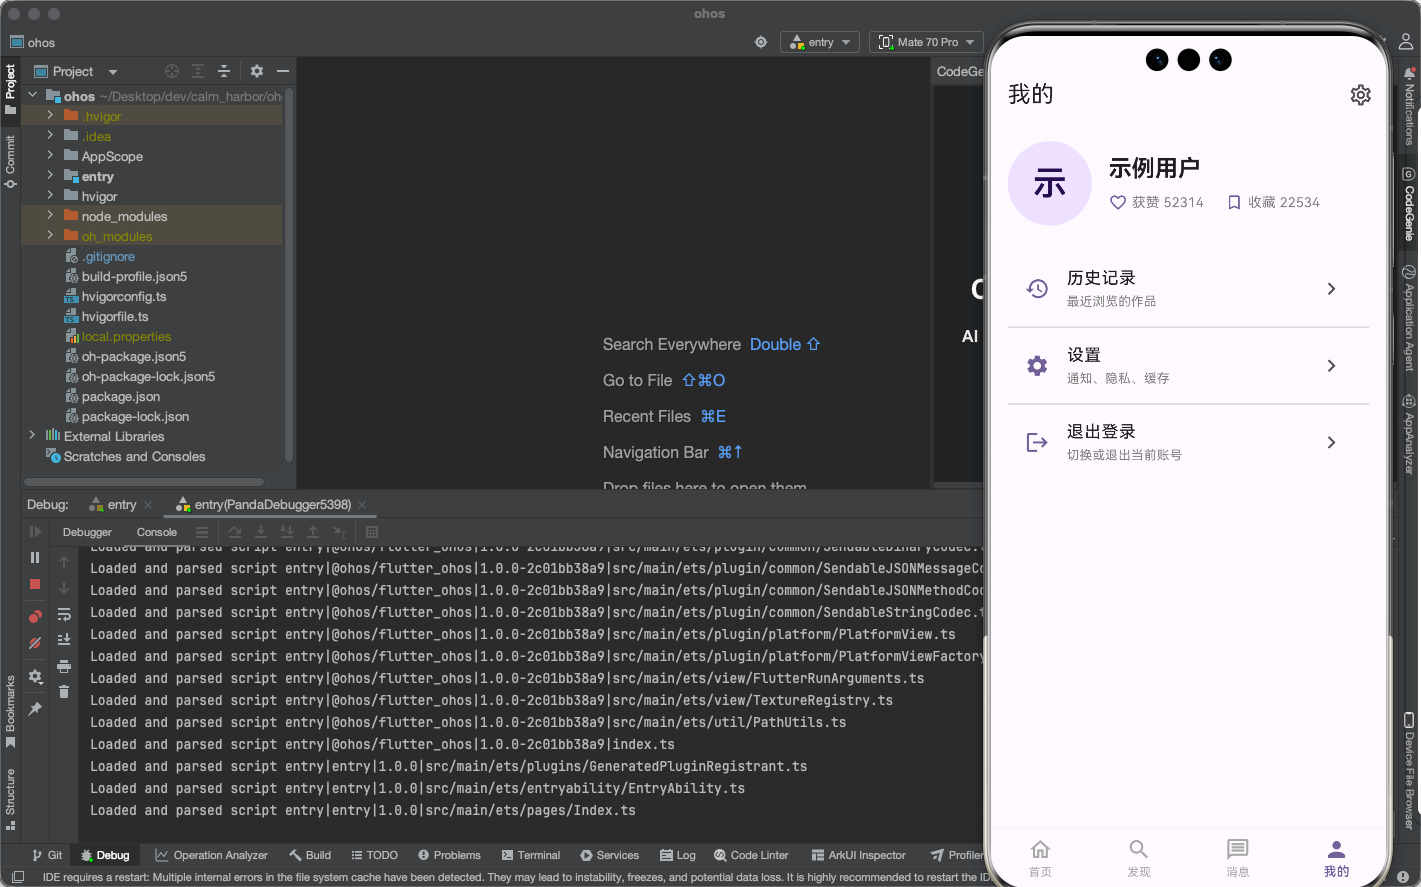Collapse all nodes using the Project panel icon
The image size is (1421, 887).
pyautogui.click(x=224, y=71)
